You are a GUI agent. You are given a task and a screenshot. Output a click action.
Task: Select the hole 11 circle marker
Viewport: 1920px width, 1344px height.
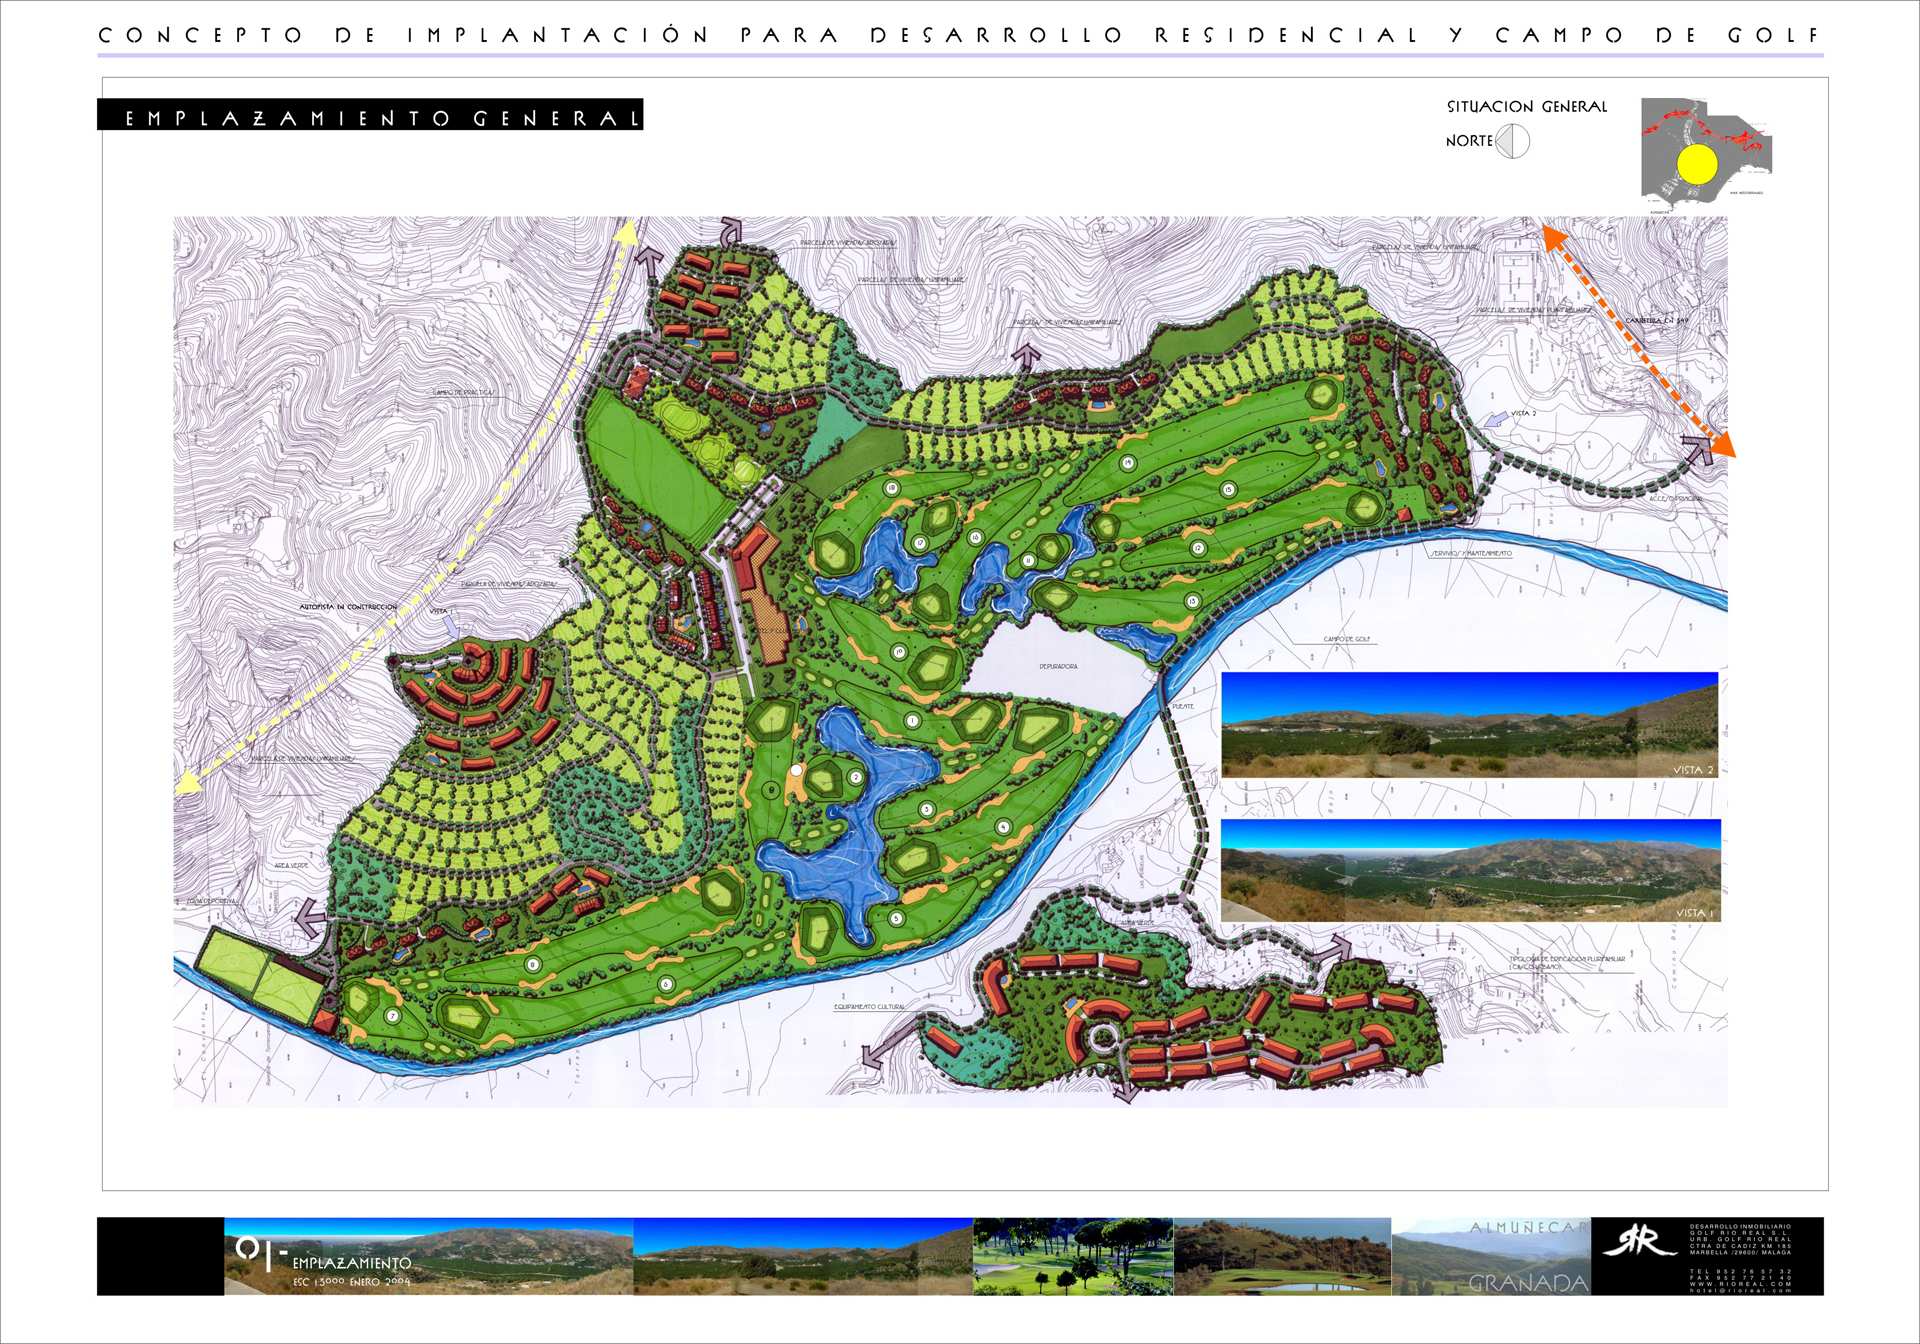(x=1028, y=561)
